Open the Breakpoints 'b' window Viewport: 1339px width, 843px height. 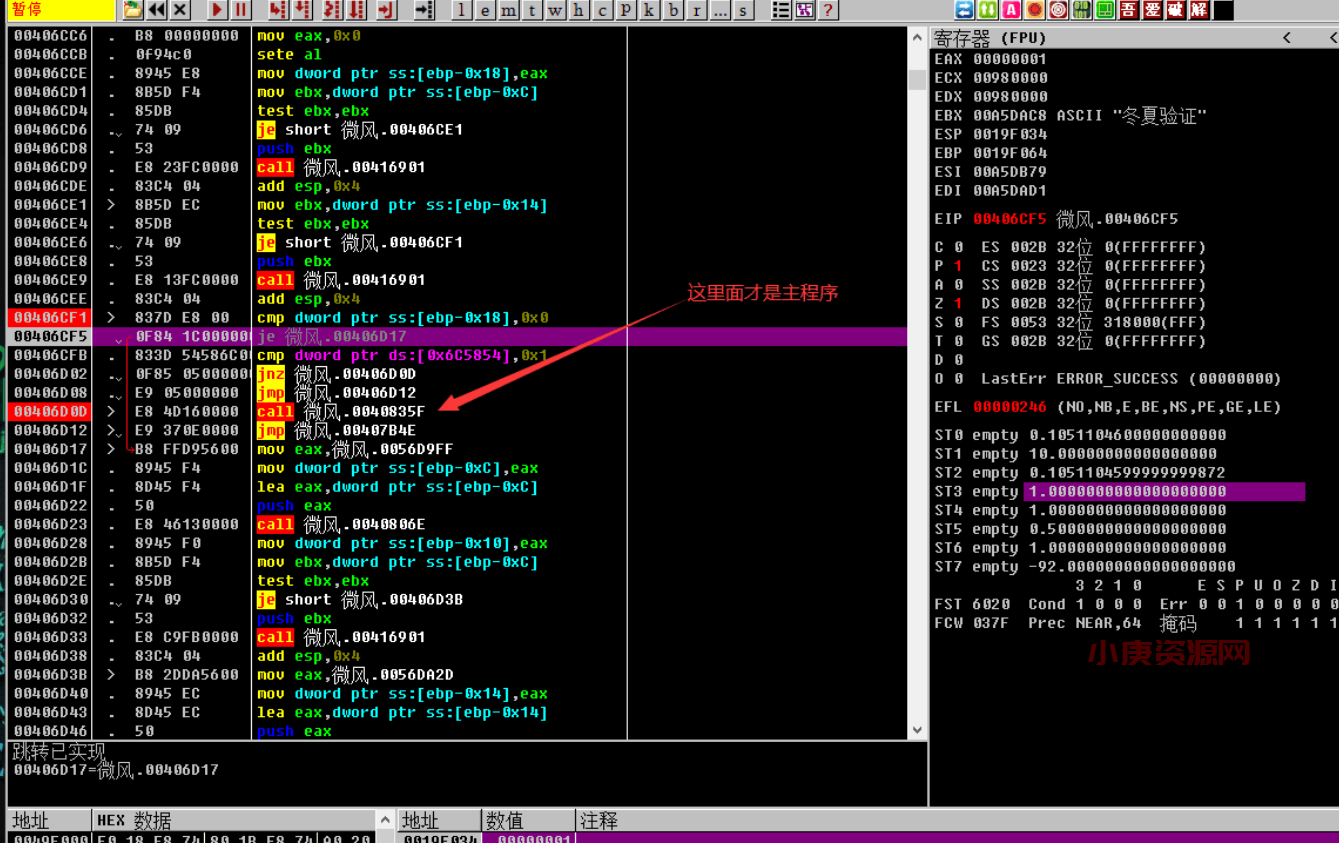pos(673,10)
